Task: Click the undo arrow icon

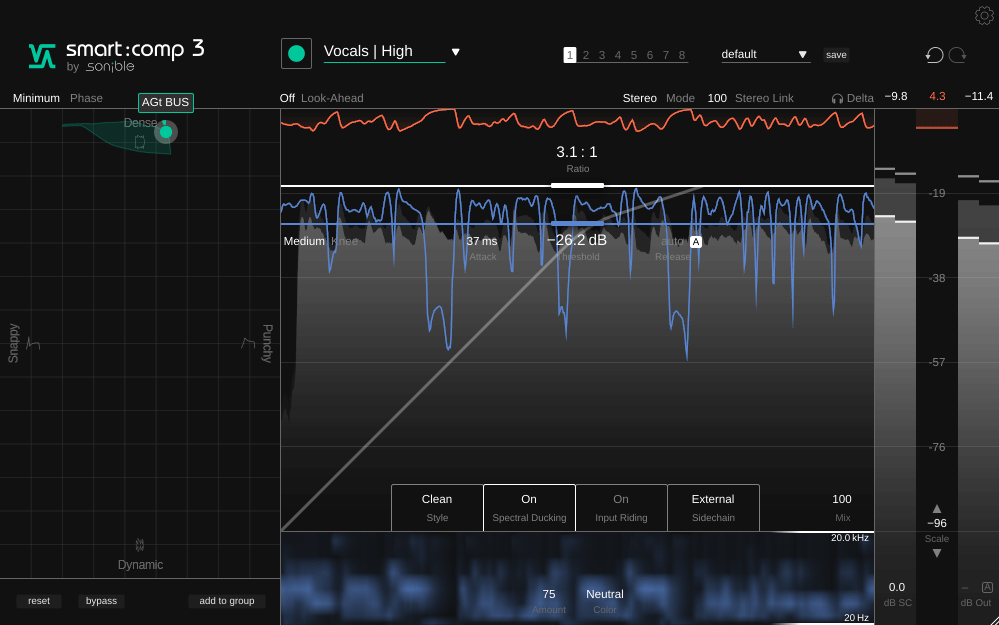Action: coord(934,55)
